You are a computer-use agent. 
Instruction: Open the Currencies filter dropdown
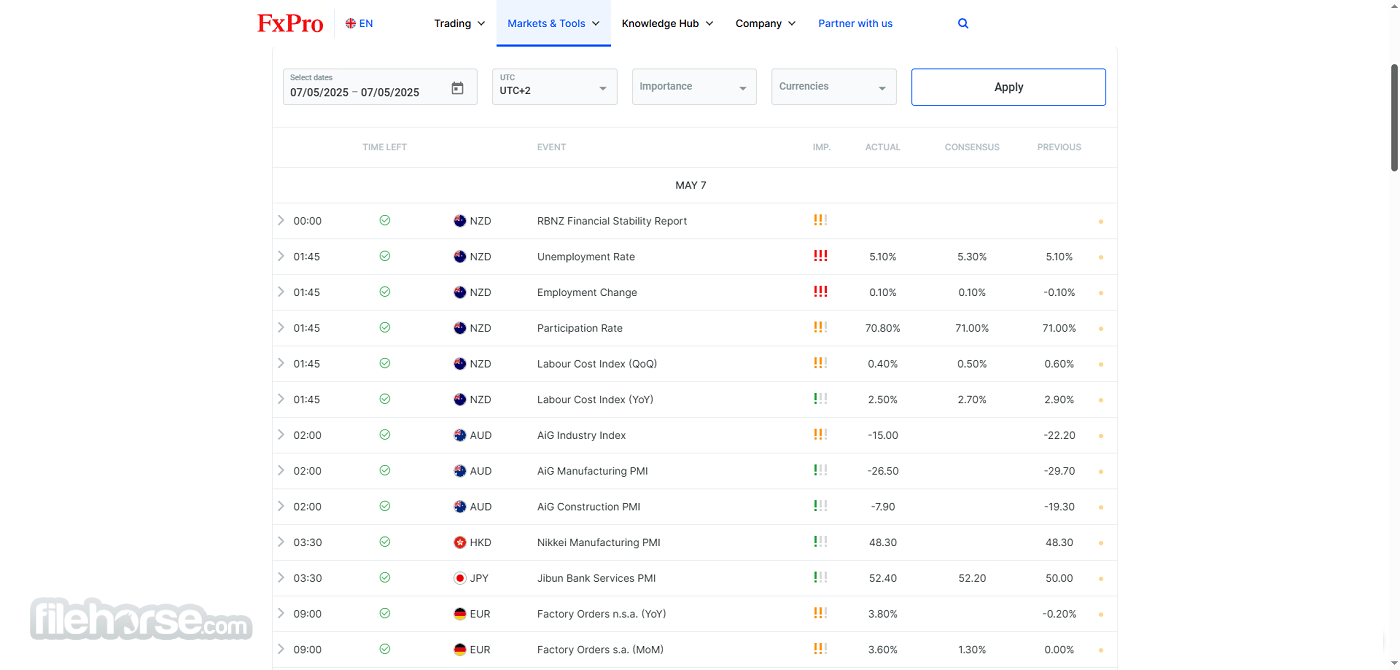coord(834,87)
